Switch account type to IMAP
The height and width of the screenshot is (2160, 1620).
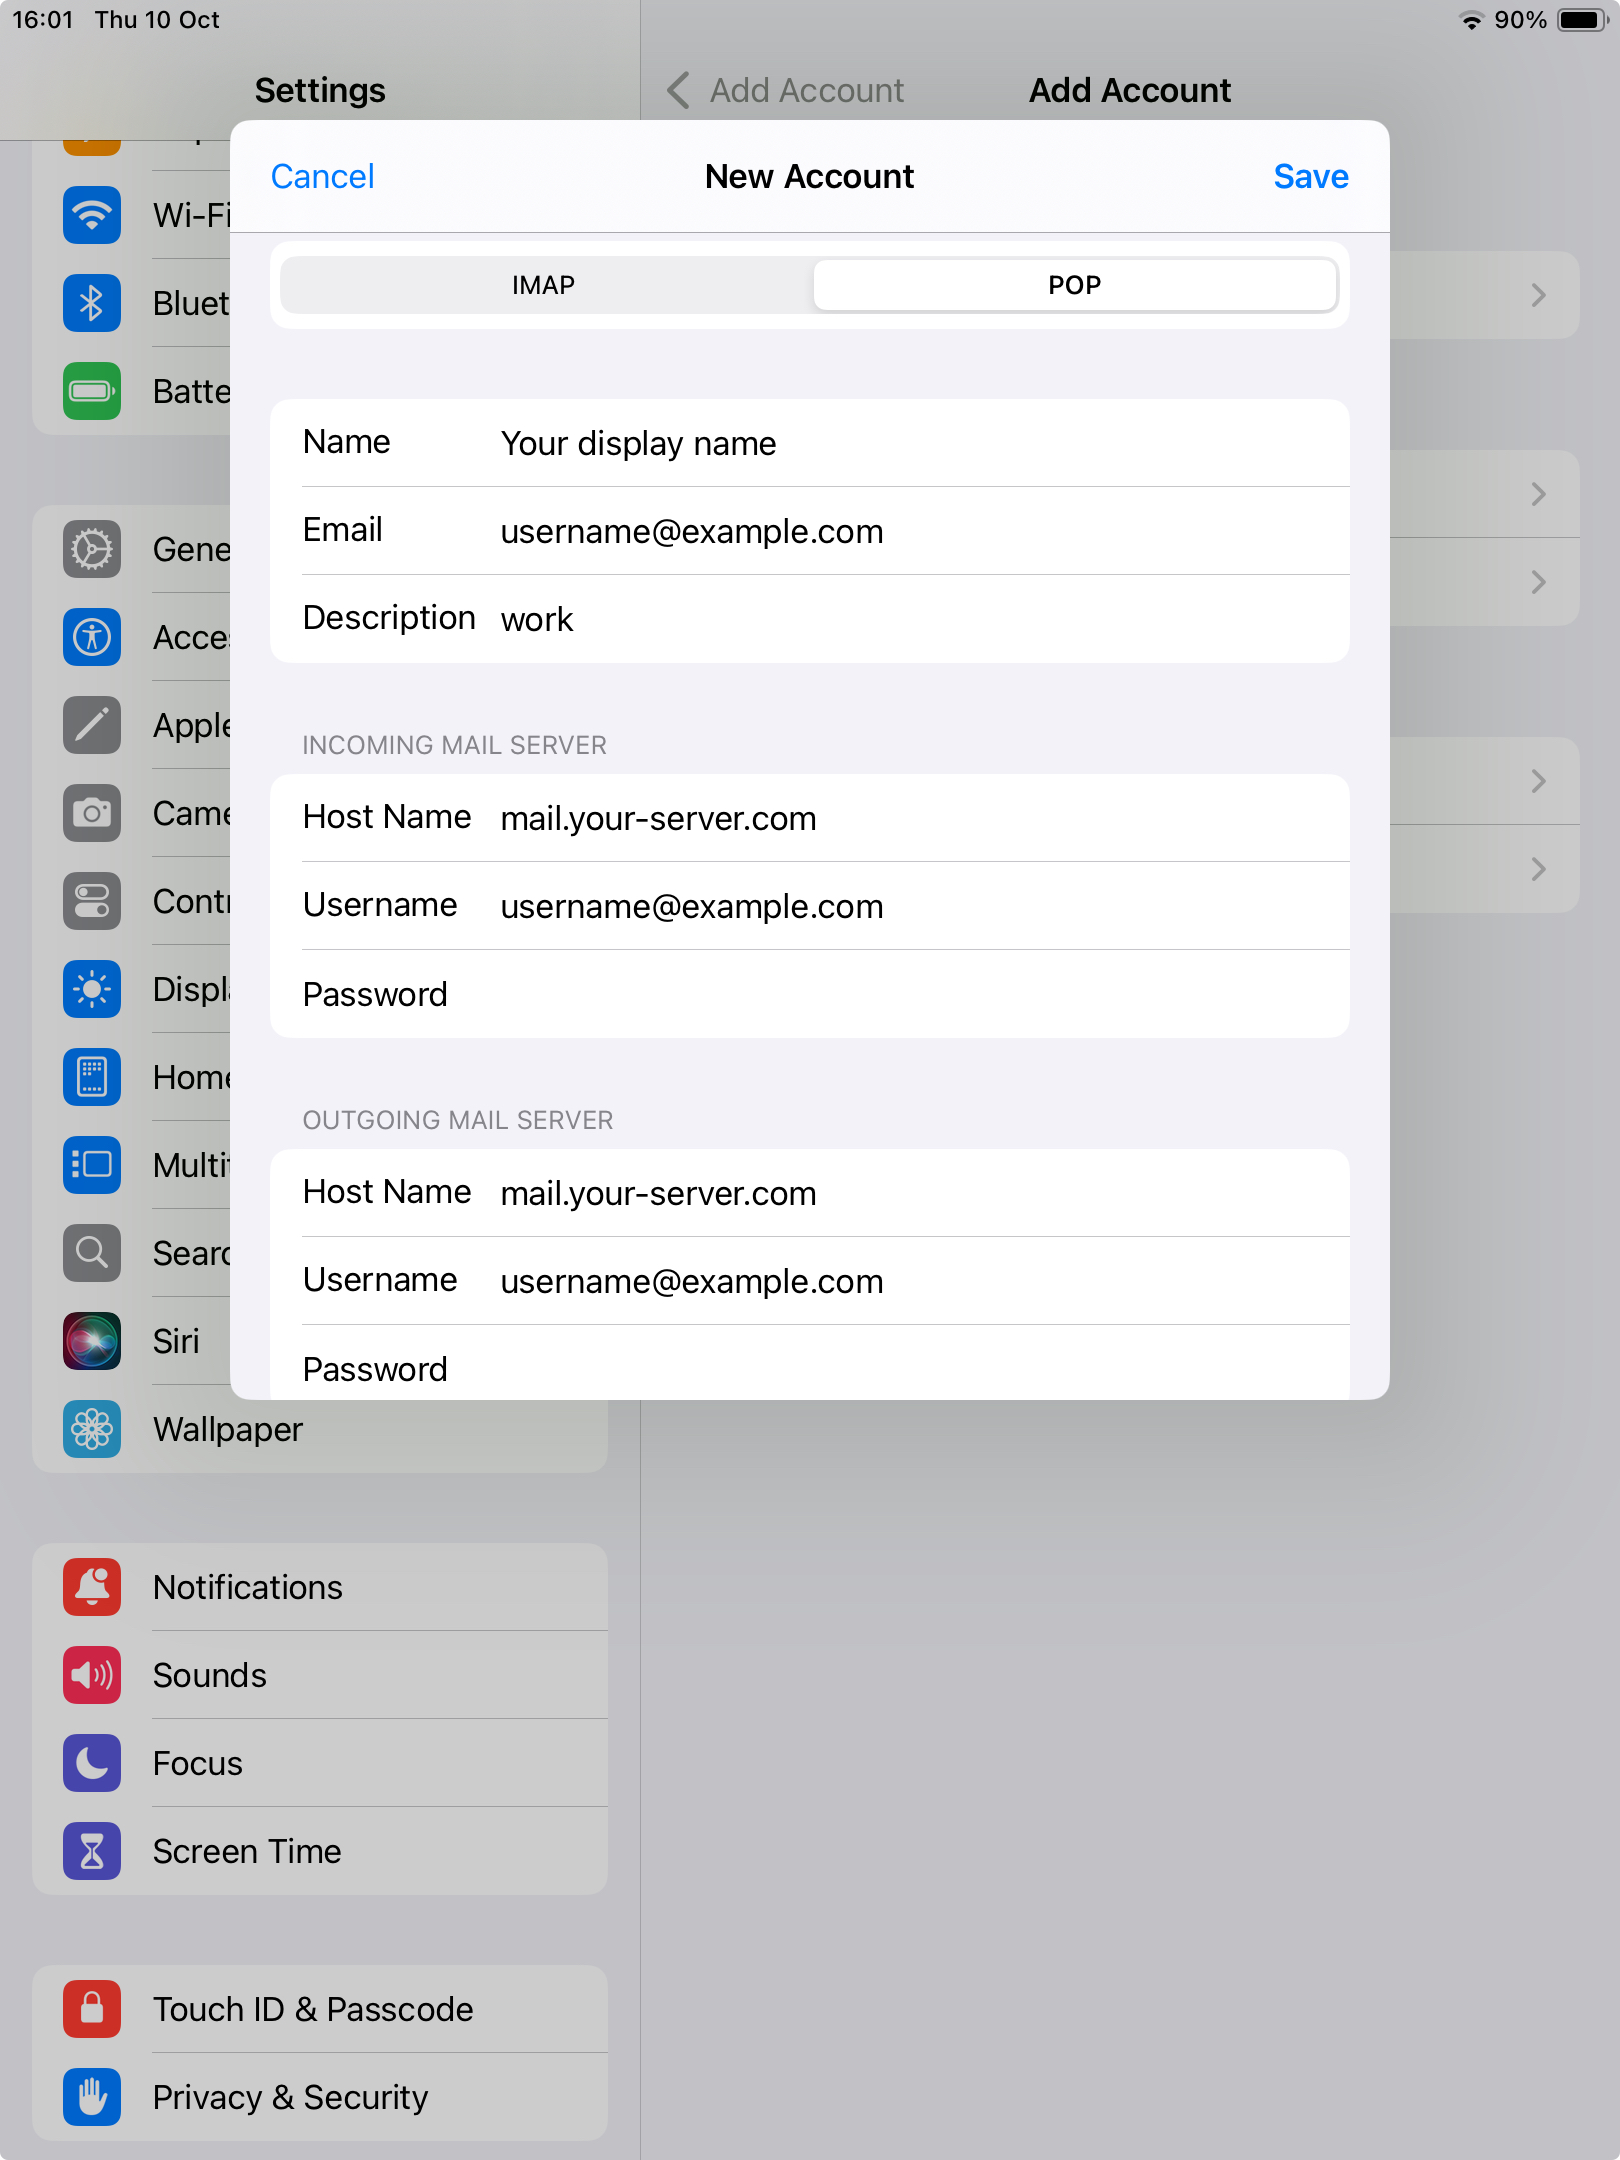544,285
